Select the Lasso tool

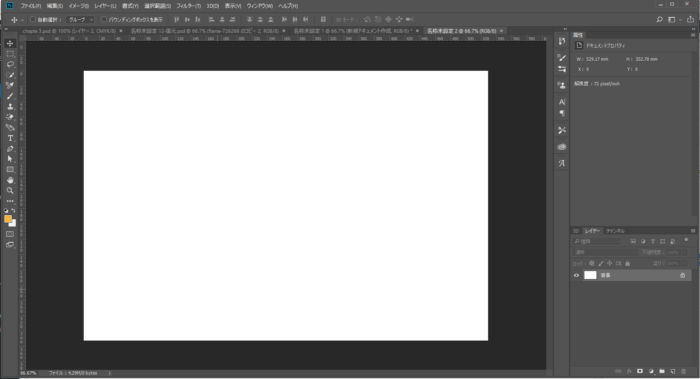[x=10, y=64]
